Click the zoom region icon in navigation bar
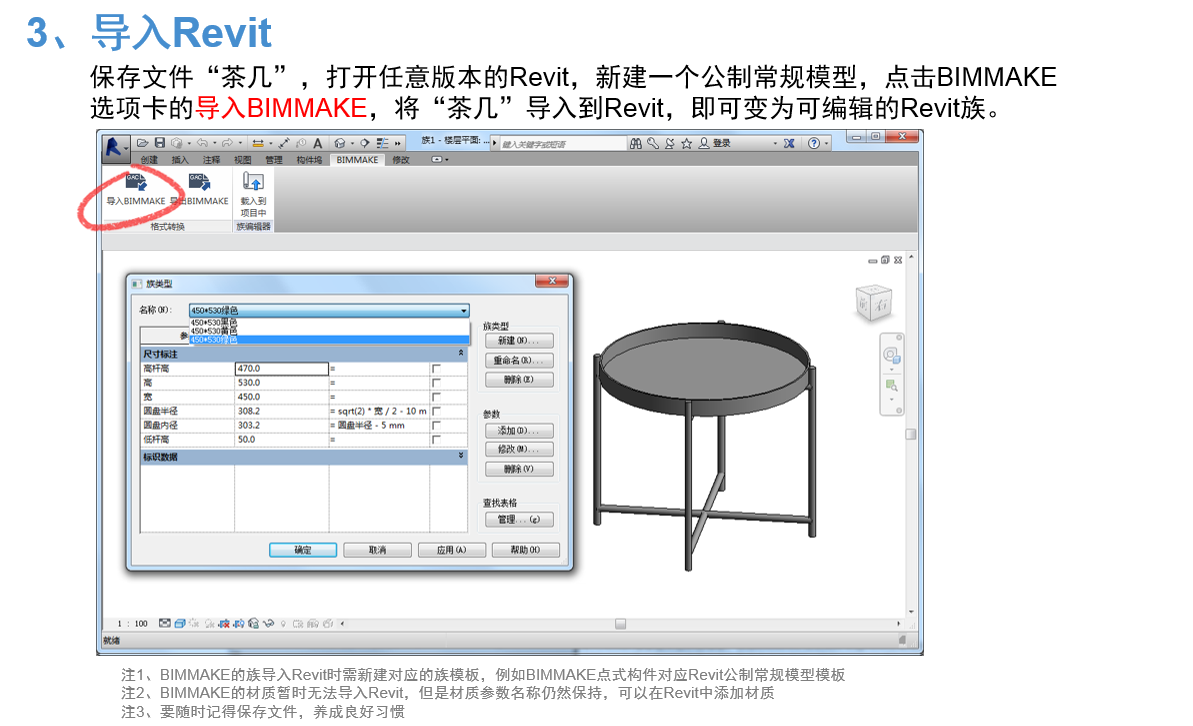 click(891, 386)
